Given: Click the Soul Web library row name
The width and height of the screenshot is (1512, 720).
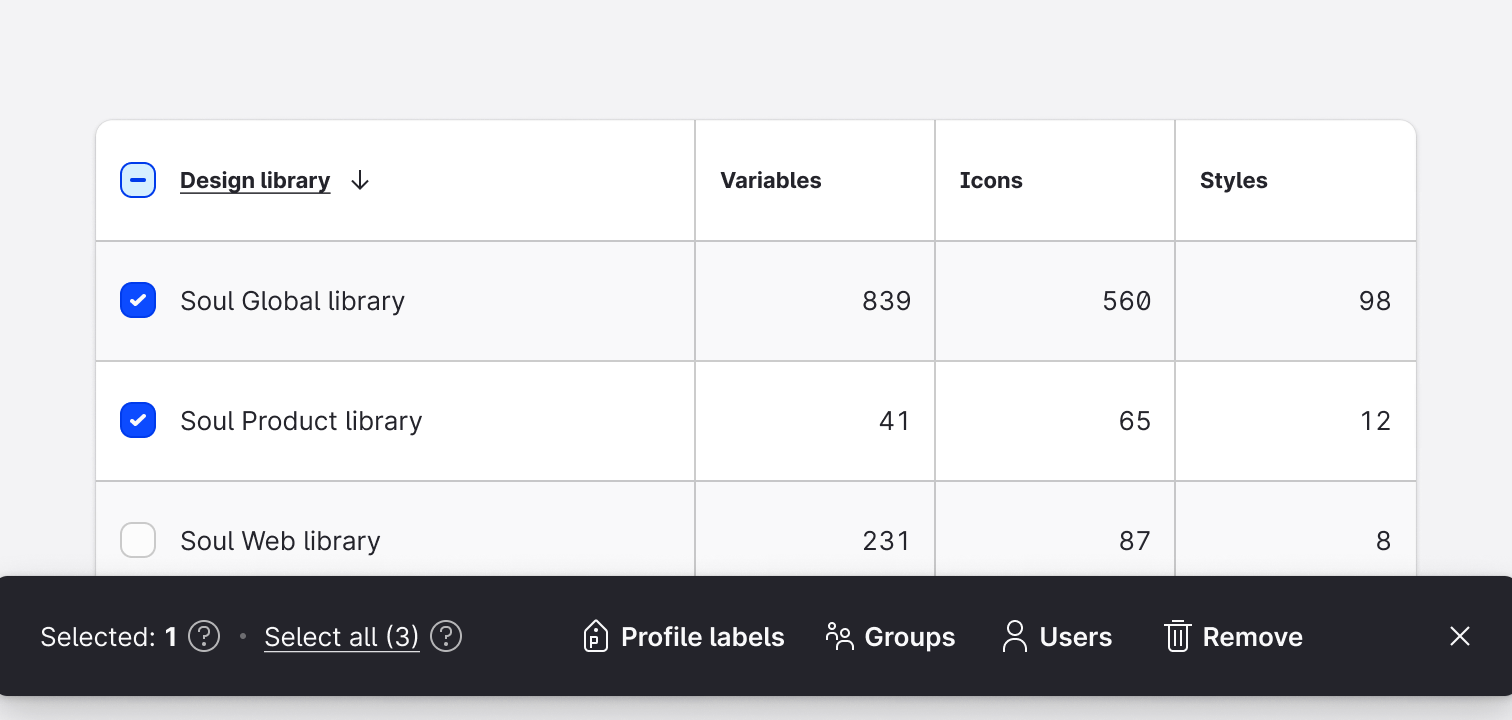Looking at the screenshot, I should tap(280, 540).
